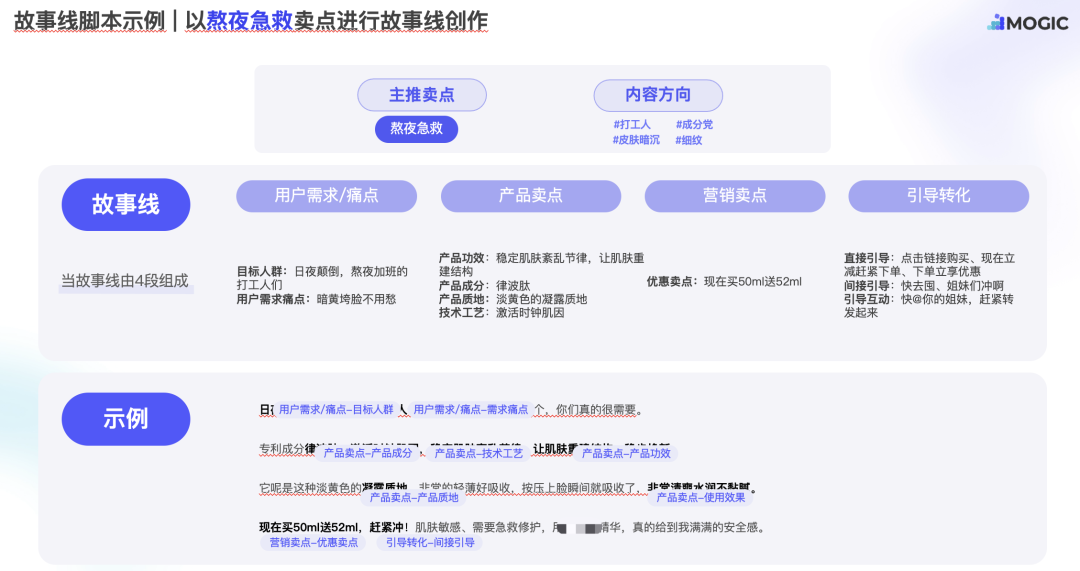
Task: Click the 营销卖点-优惠卖点 tag
Action: pos(313,543)
